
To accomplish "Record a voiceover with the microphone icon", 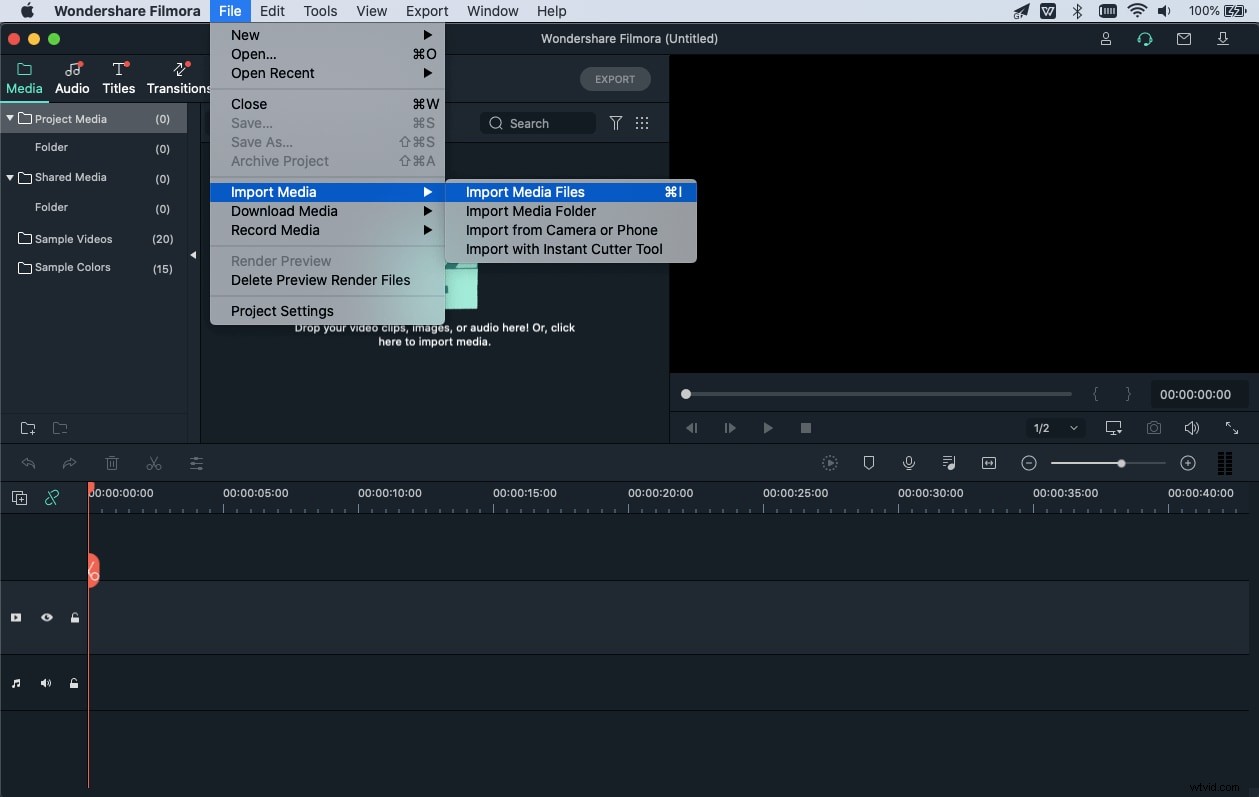I will pyautogui.click(x=908, y=463).
